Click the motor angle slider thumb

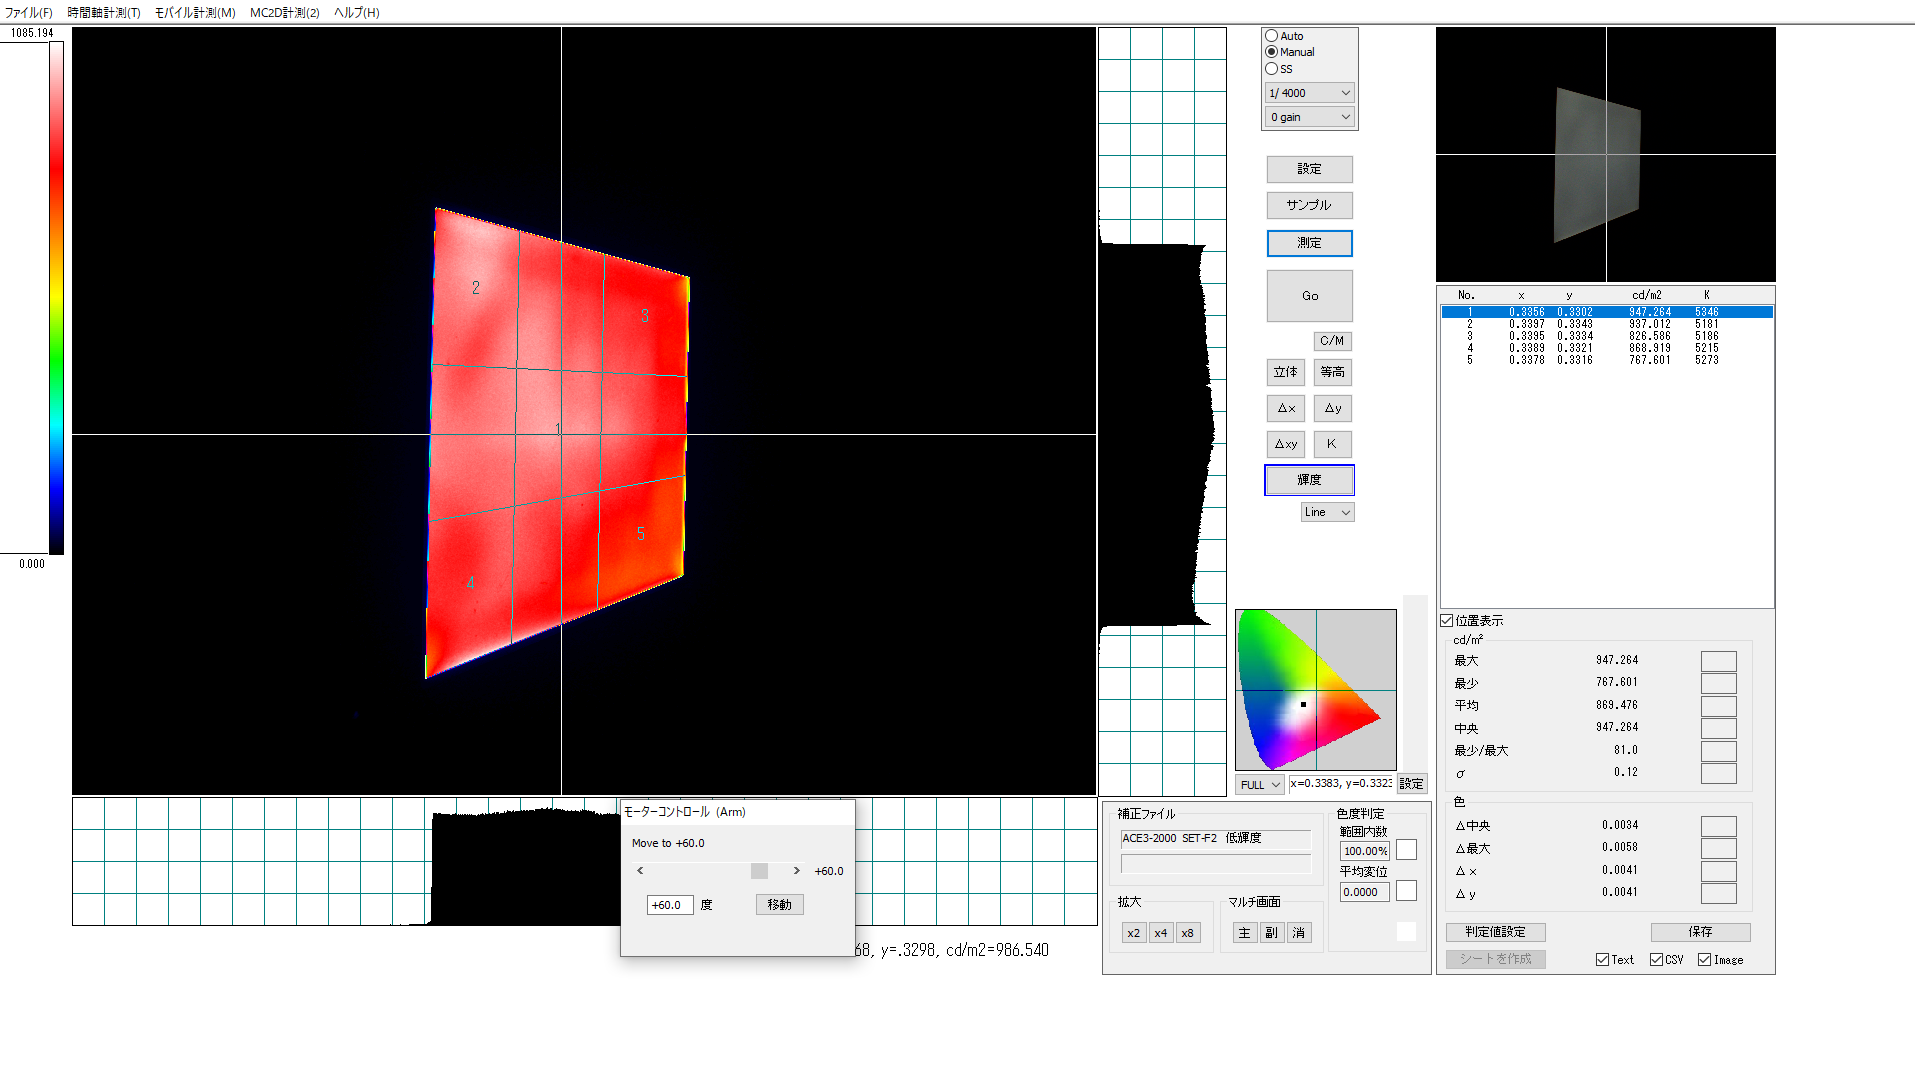click(x=759, y=871)
